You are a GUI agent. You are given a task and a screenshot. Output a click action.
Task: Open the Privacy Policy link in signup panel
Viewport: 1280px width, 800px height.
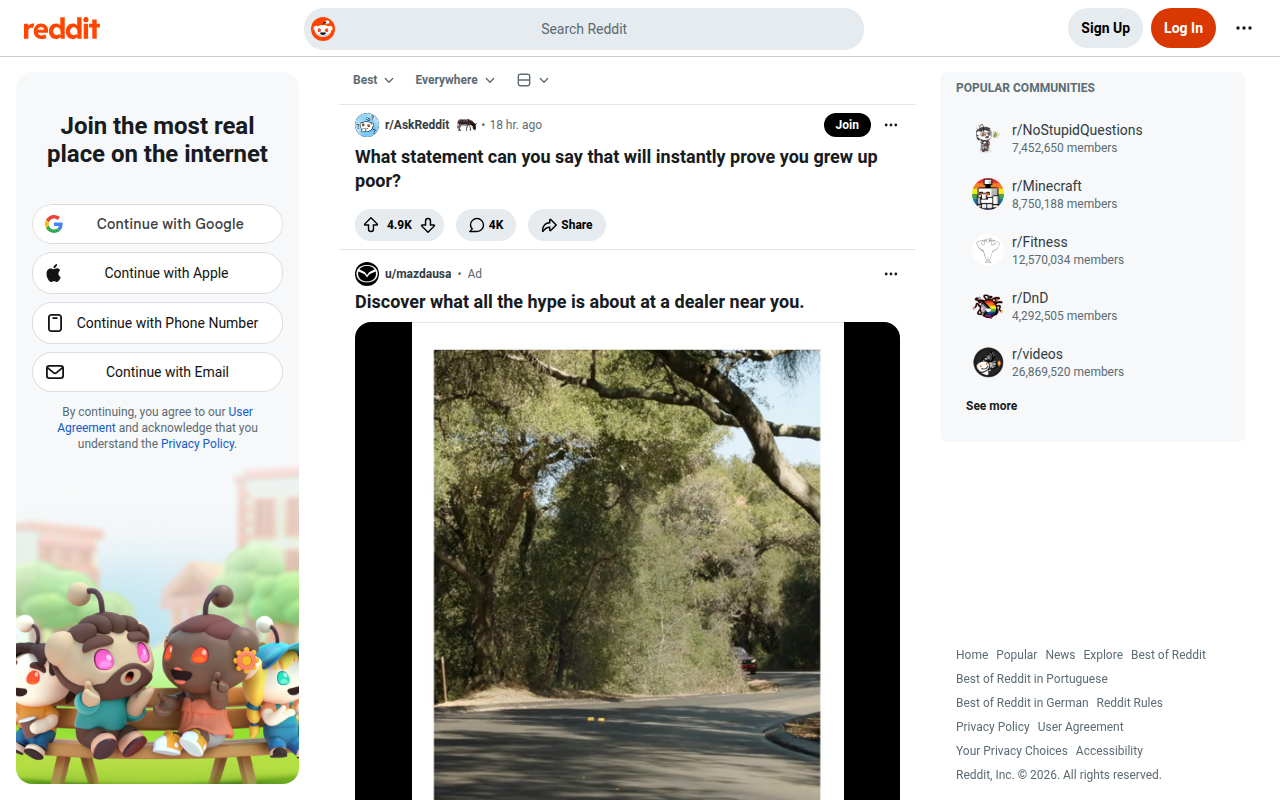coord(198,444)
